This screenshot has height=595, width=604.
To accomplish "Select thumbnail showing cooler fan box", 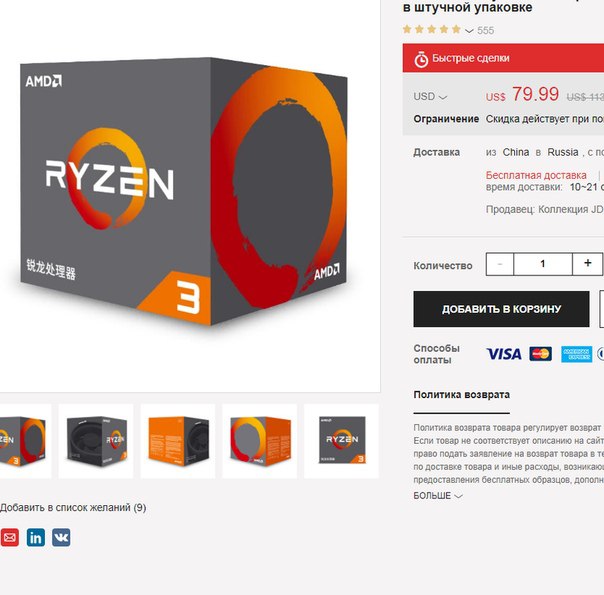I will [x=96, y=441].
